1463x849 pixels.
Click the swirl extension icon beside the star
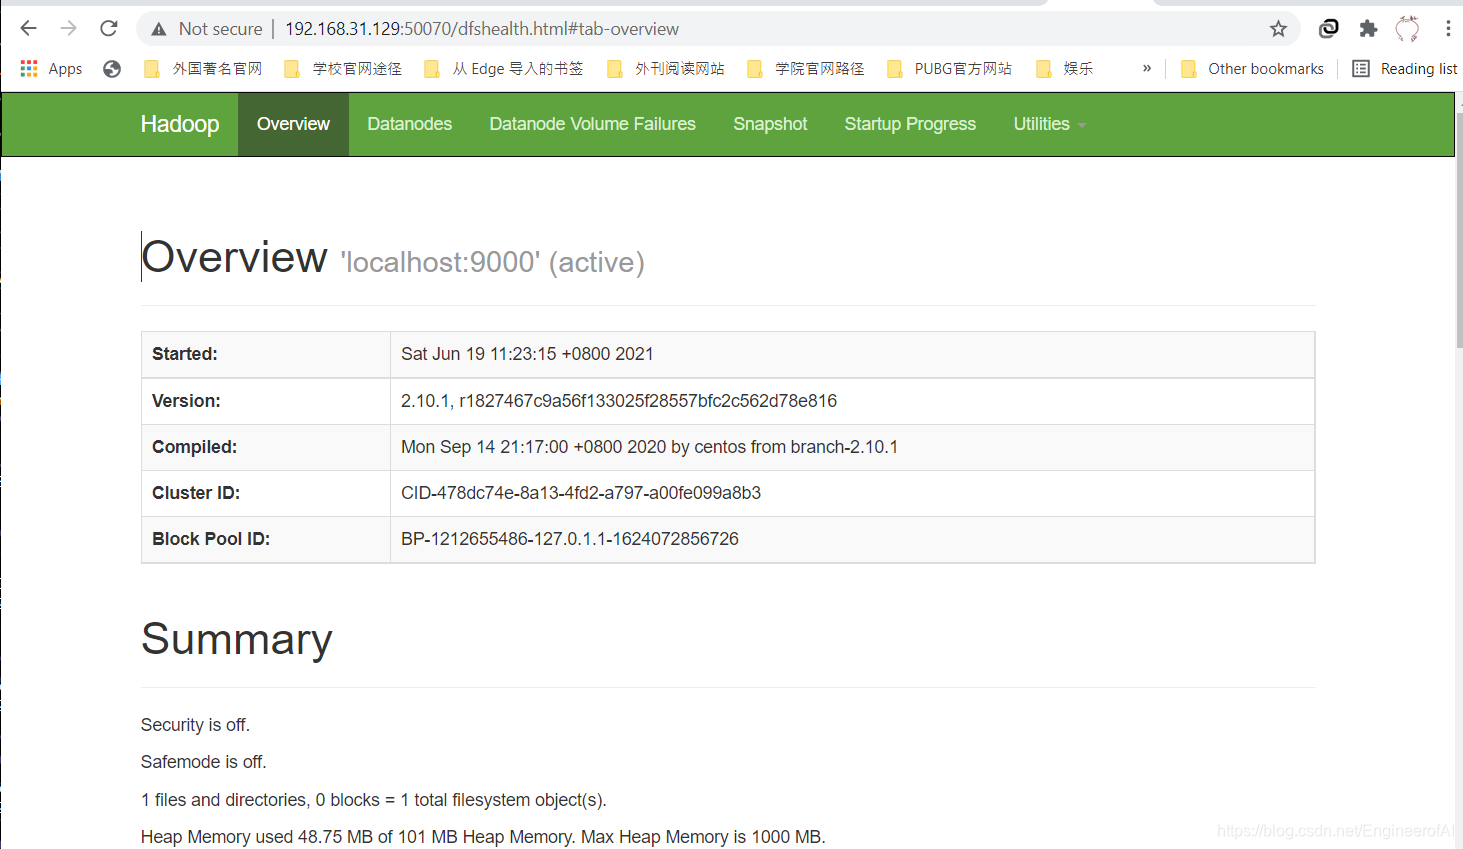pyautogui.click(x=1328, y=29)
